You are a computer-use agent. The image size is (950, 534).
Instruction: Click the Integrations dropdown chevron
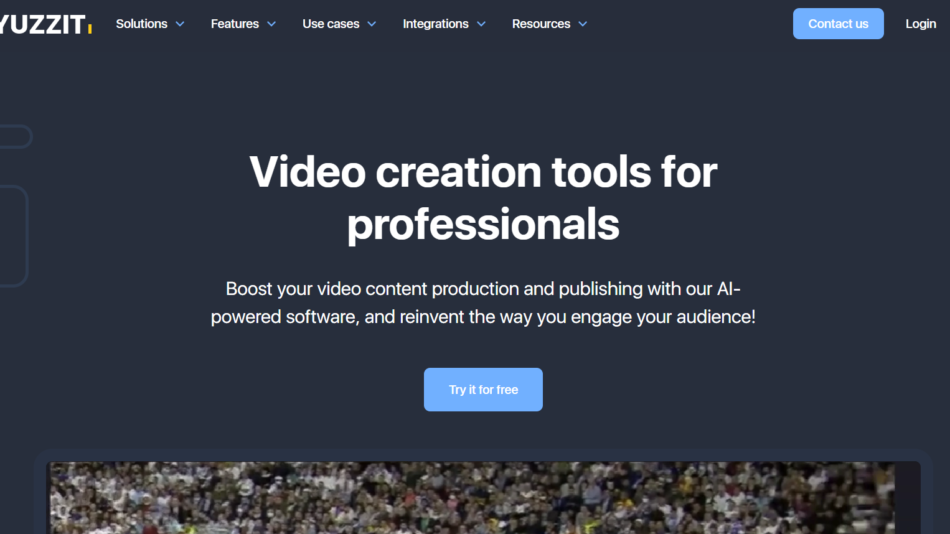(x=481, y=24)
